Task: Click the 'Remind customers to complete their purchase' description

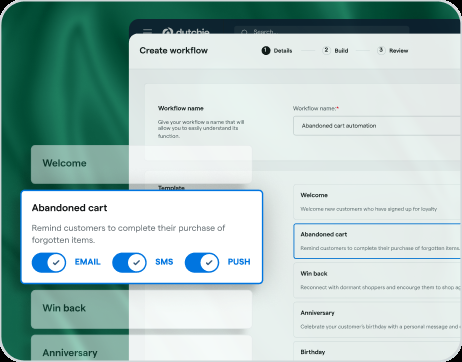Action: 128,234
